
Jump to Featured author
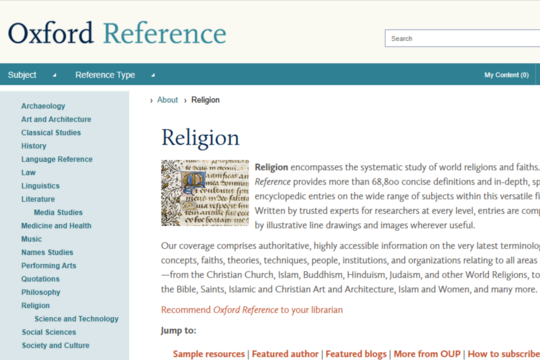(285, 354)
